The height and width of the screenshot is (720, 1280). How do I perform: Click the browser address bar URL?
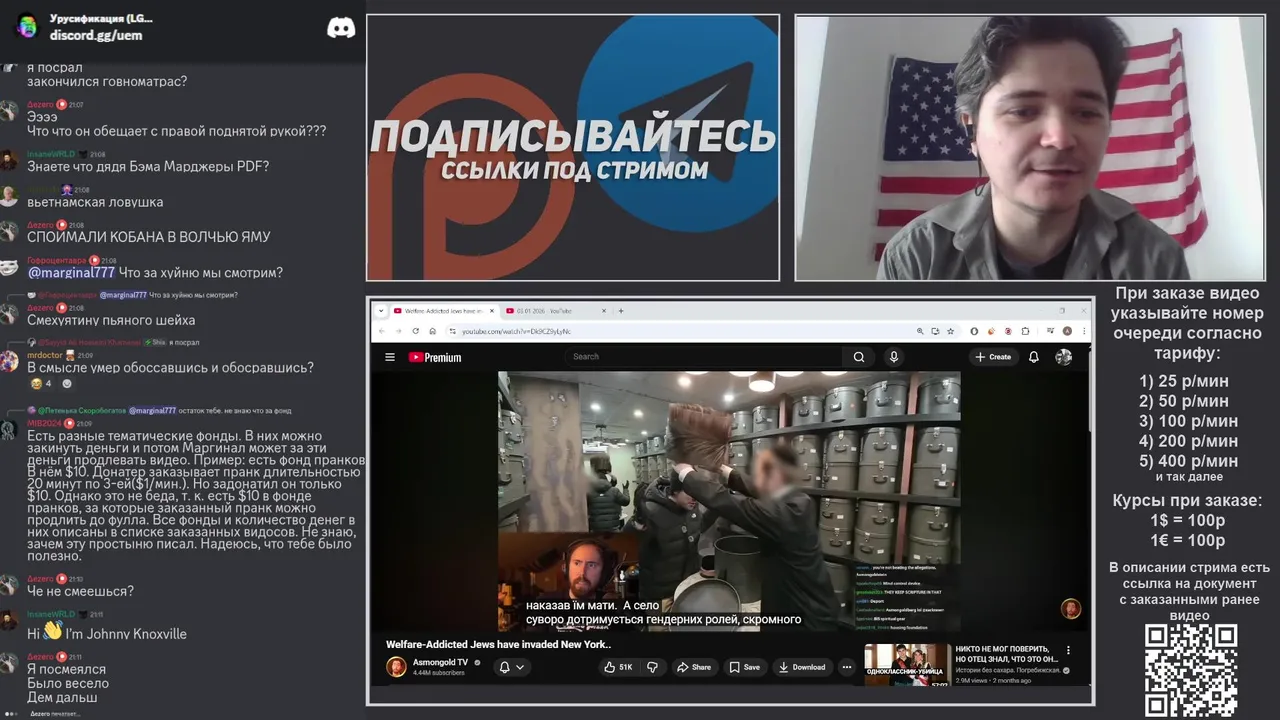pos(516,331)
